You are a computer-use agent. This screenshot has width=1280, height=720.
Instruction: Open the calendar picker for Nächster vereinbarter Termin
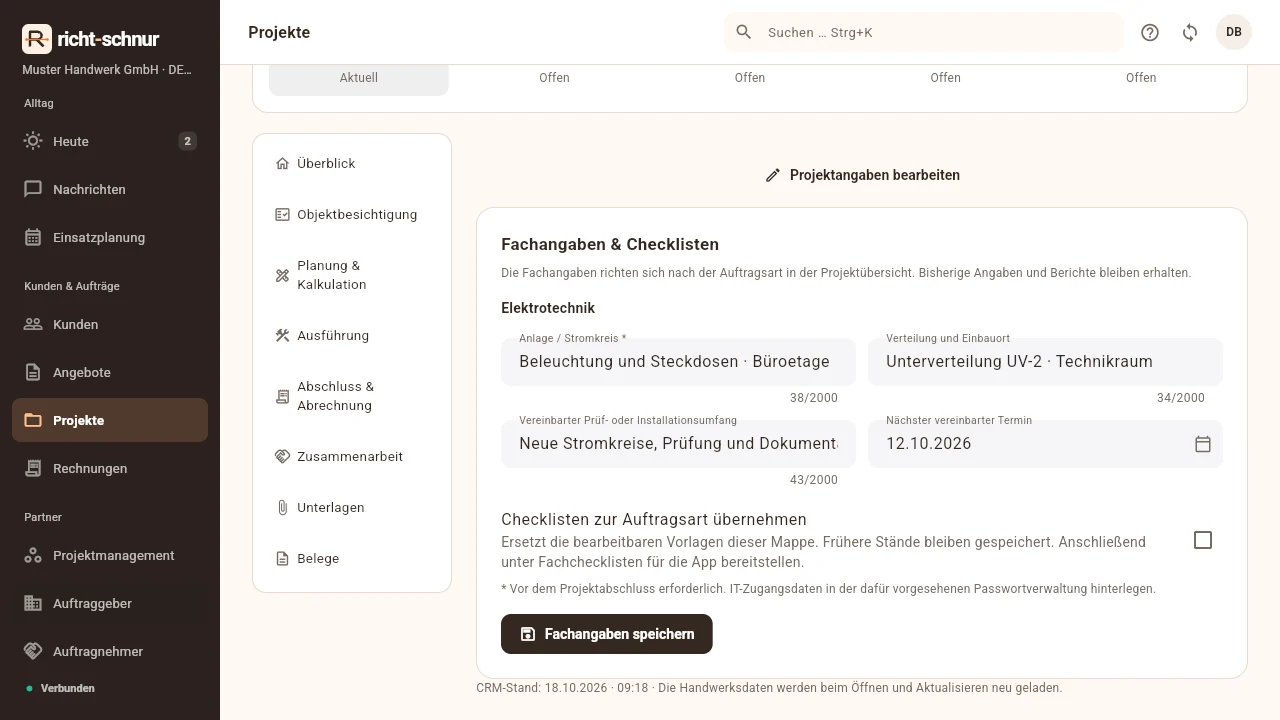pos(1203,444)
